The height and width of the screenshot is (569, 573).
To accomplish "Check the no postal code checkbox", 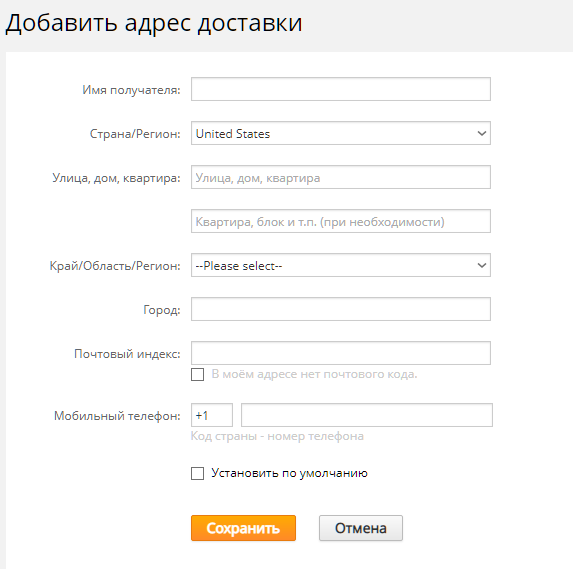I will 197,374.
